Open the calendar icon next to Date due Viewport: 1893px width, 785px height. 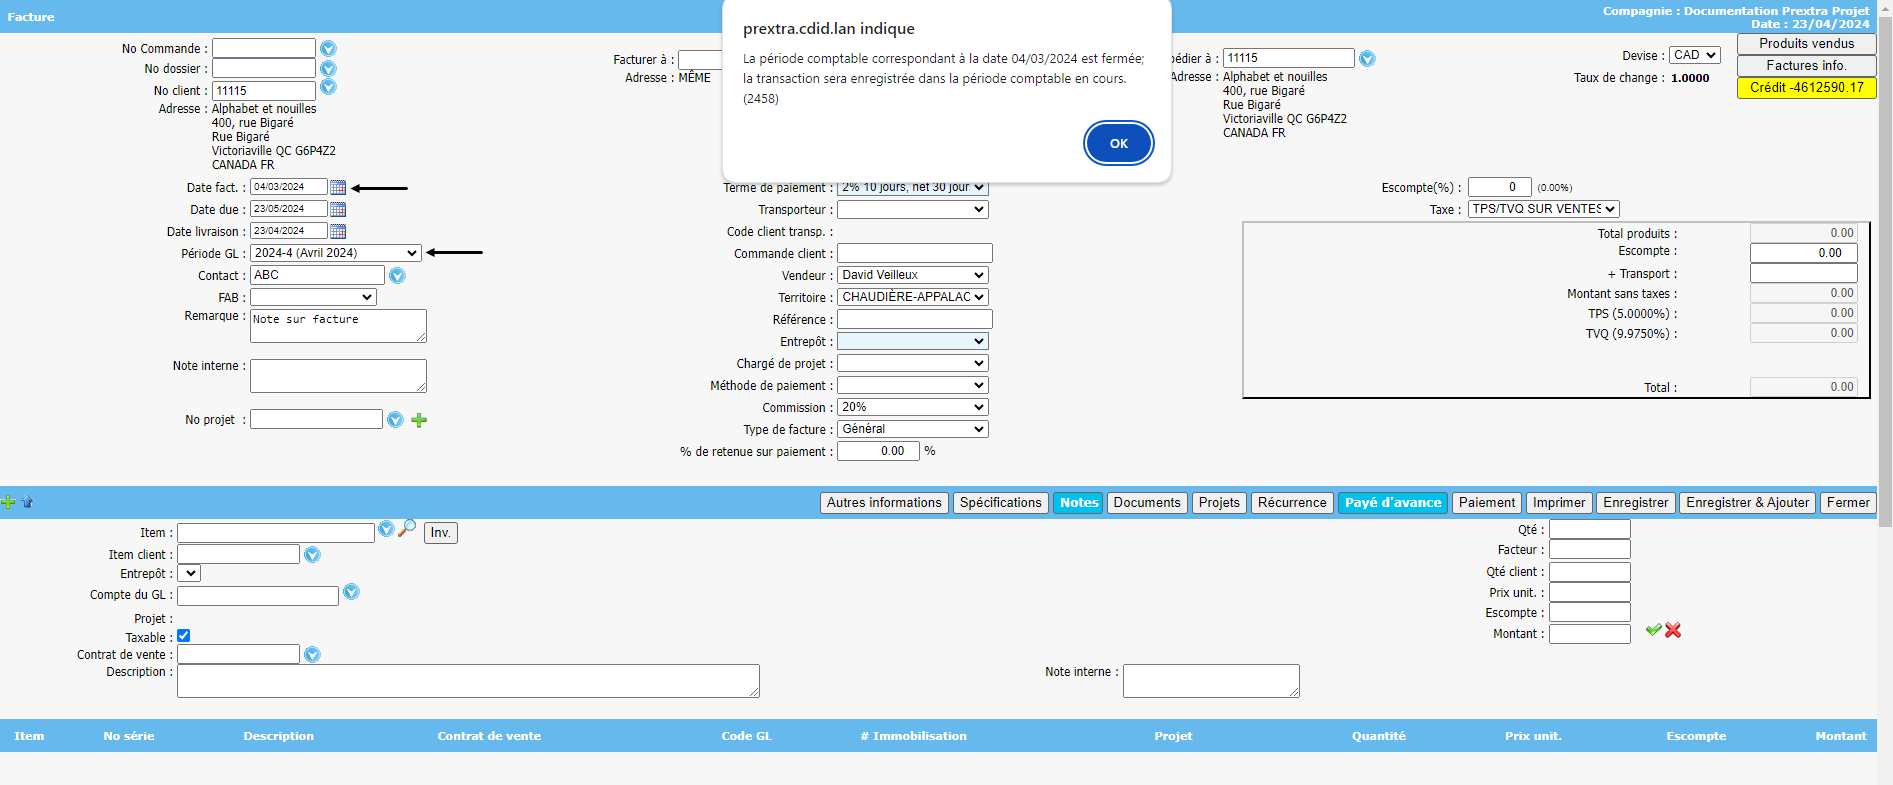pos(338,210)
